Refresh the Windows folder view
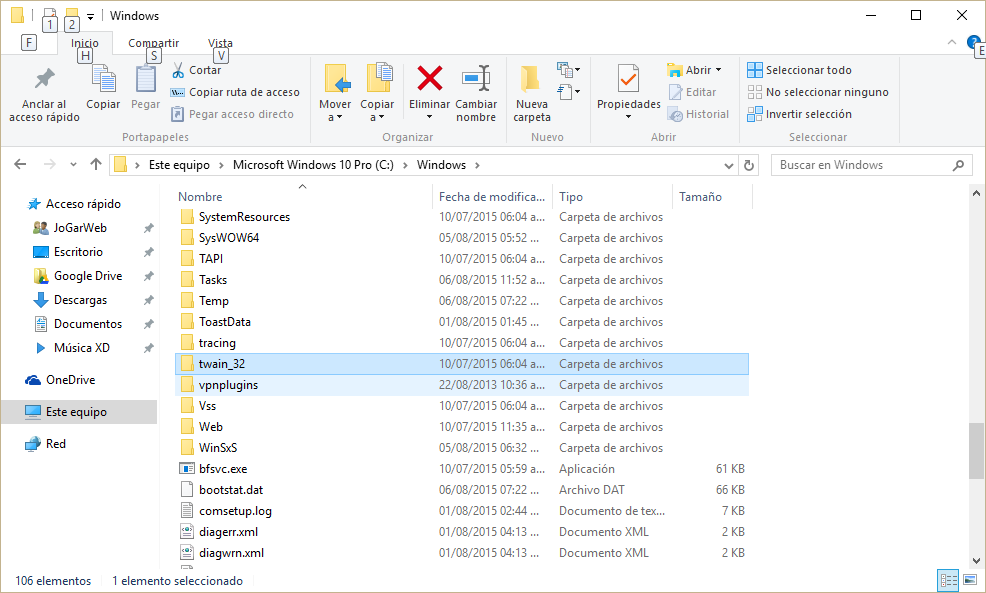 pyautogui.click(x=748, y=165)
